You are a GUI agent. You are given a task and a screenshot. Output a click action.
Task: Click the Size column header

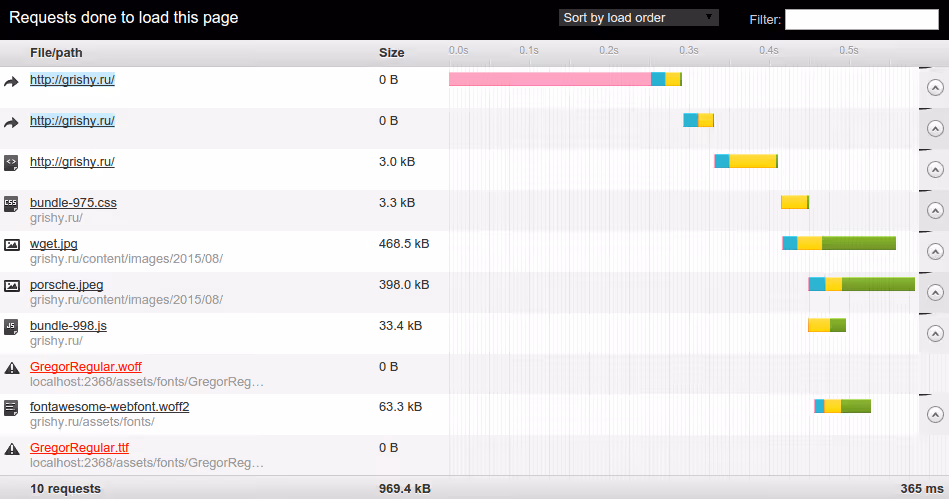point(391,52)
